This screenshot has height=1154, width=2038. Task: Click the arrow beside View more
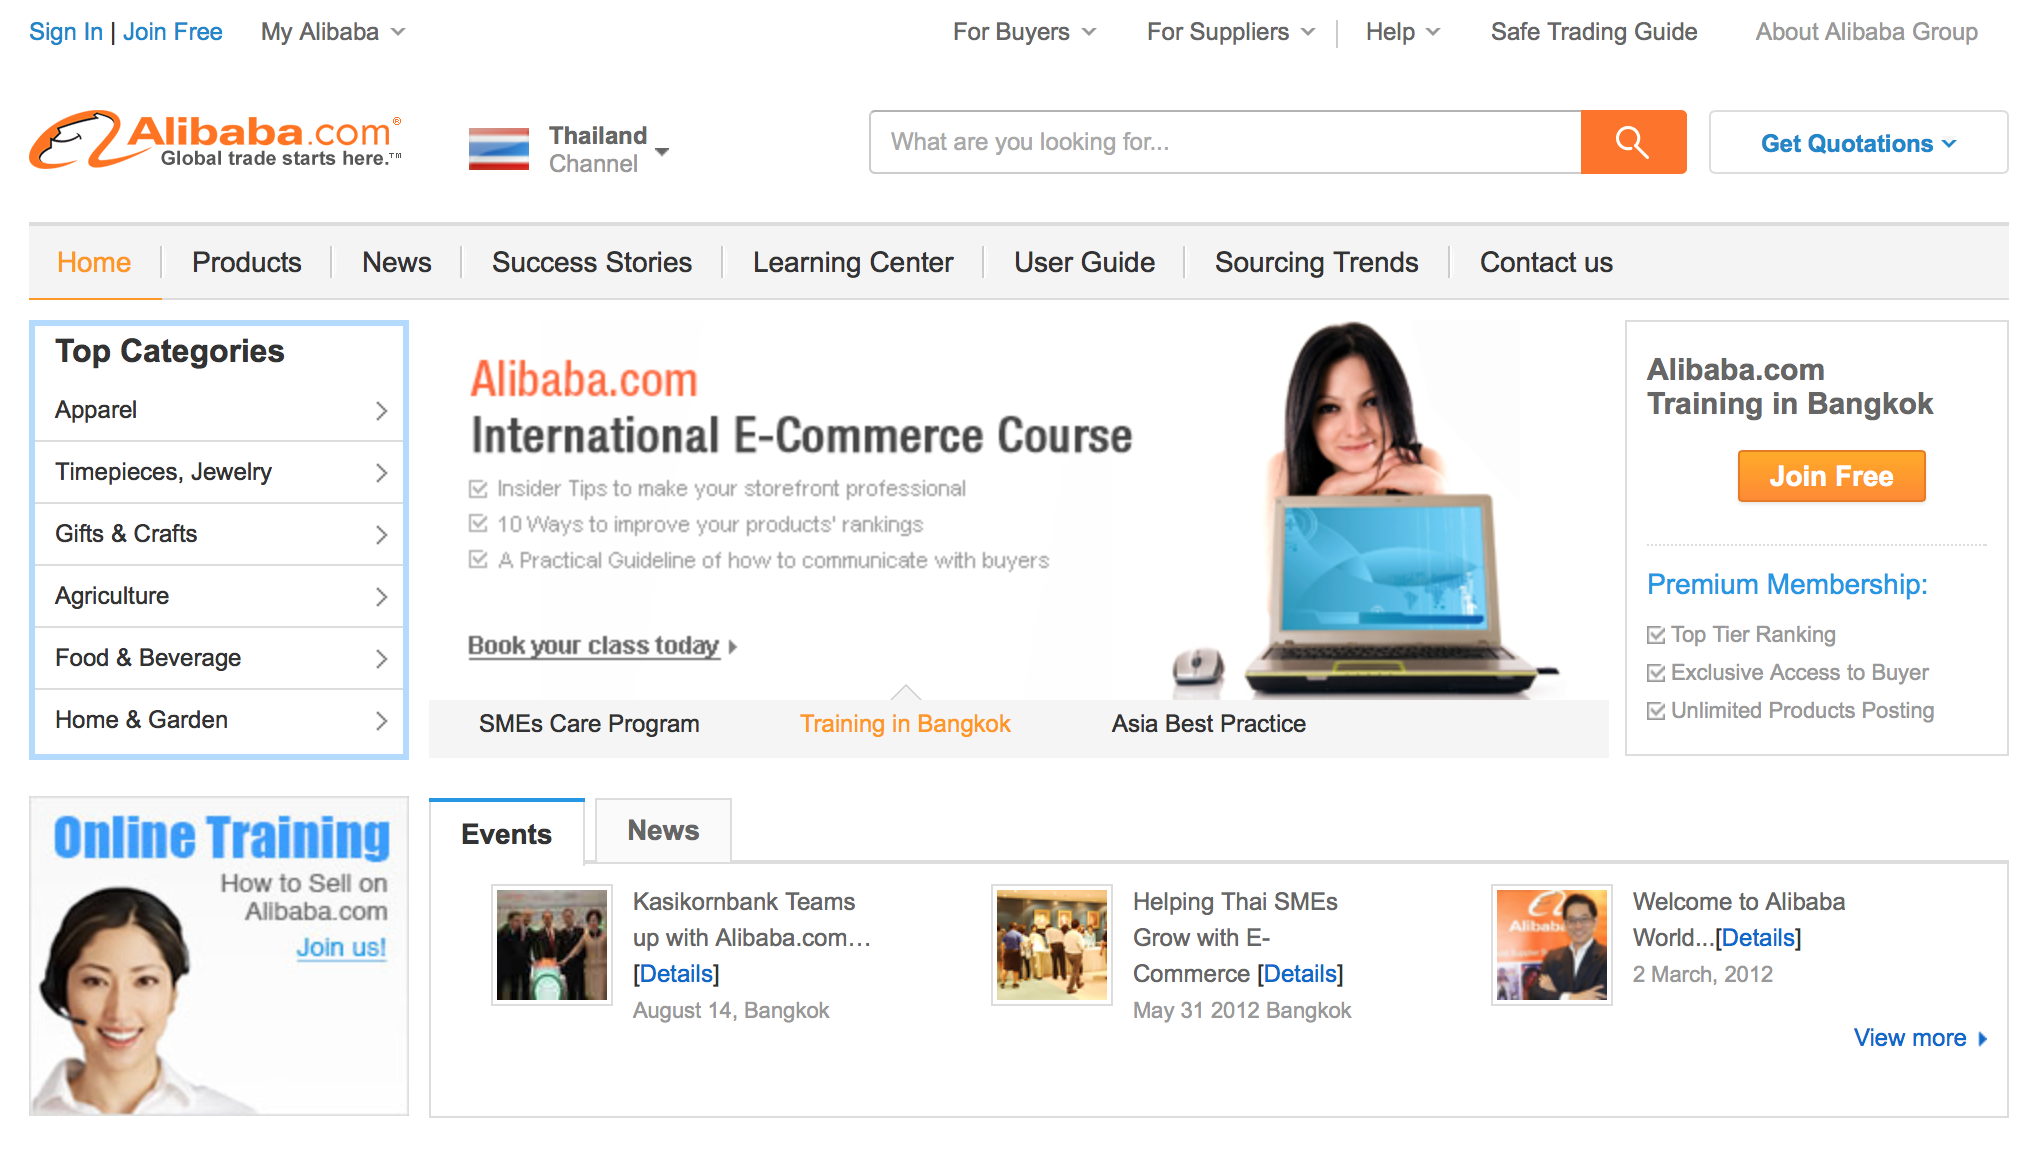[1982, 1039]
